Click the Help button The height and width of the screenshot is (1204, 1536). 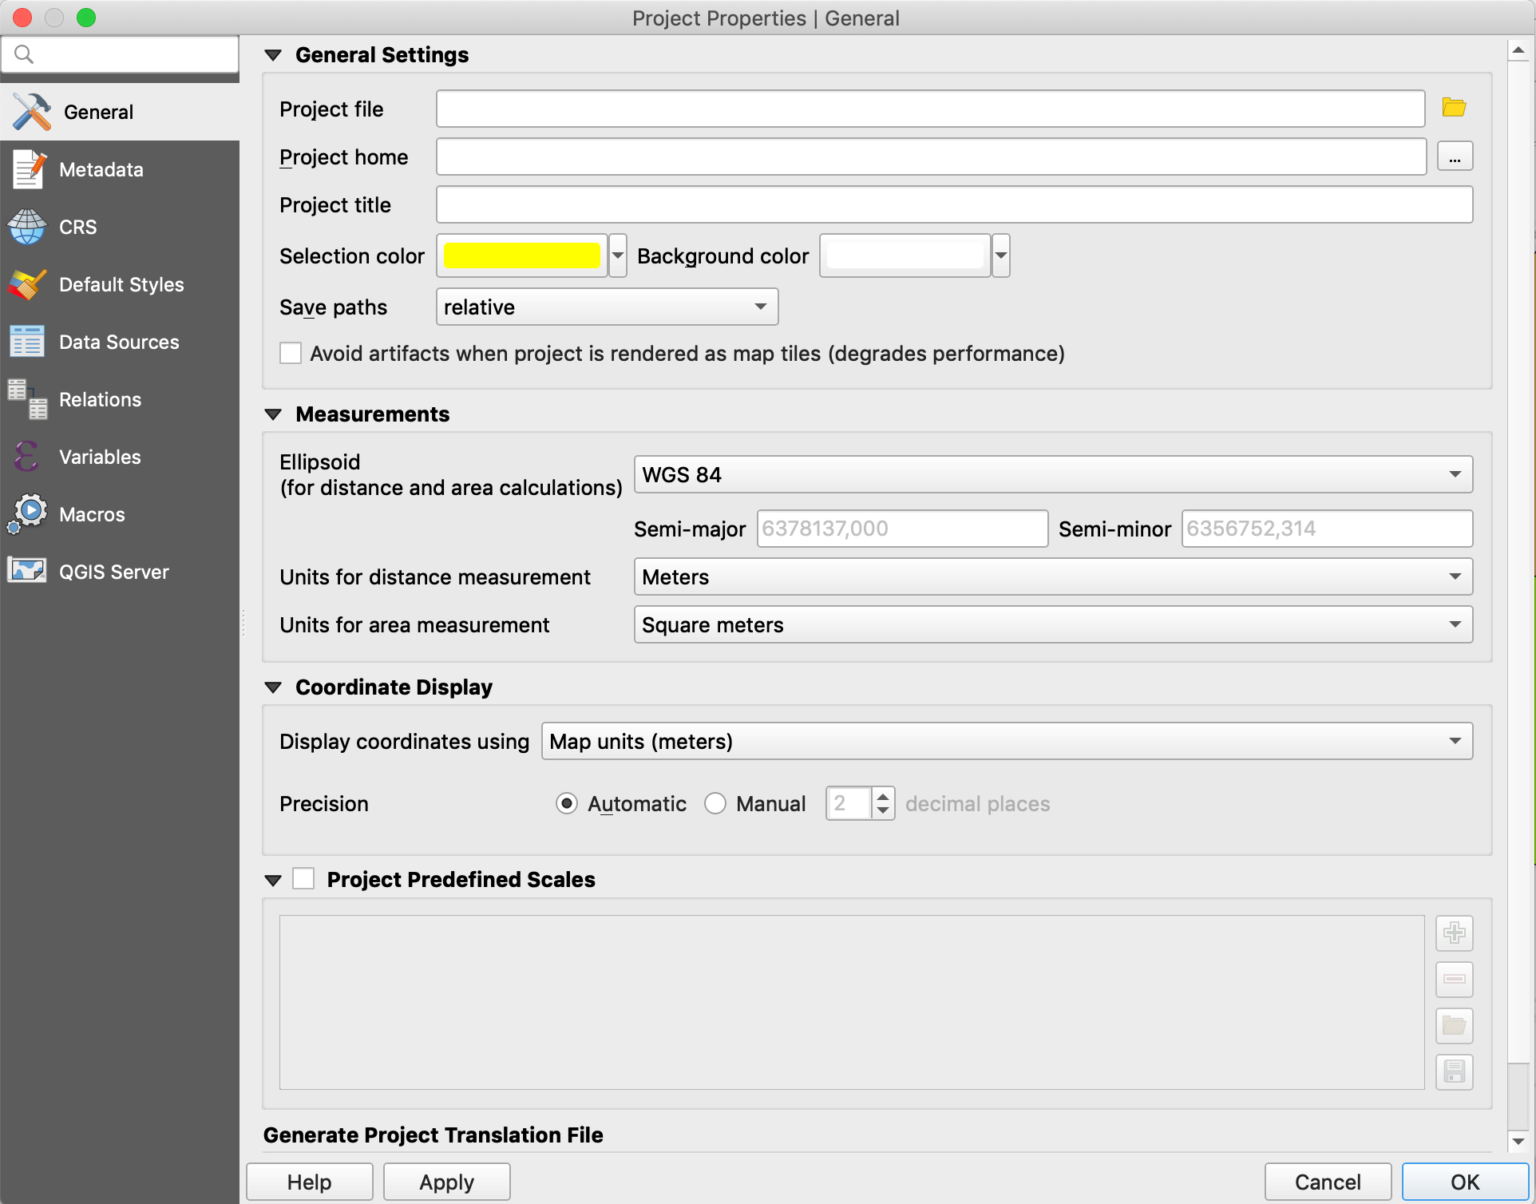coord(310,1182)
